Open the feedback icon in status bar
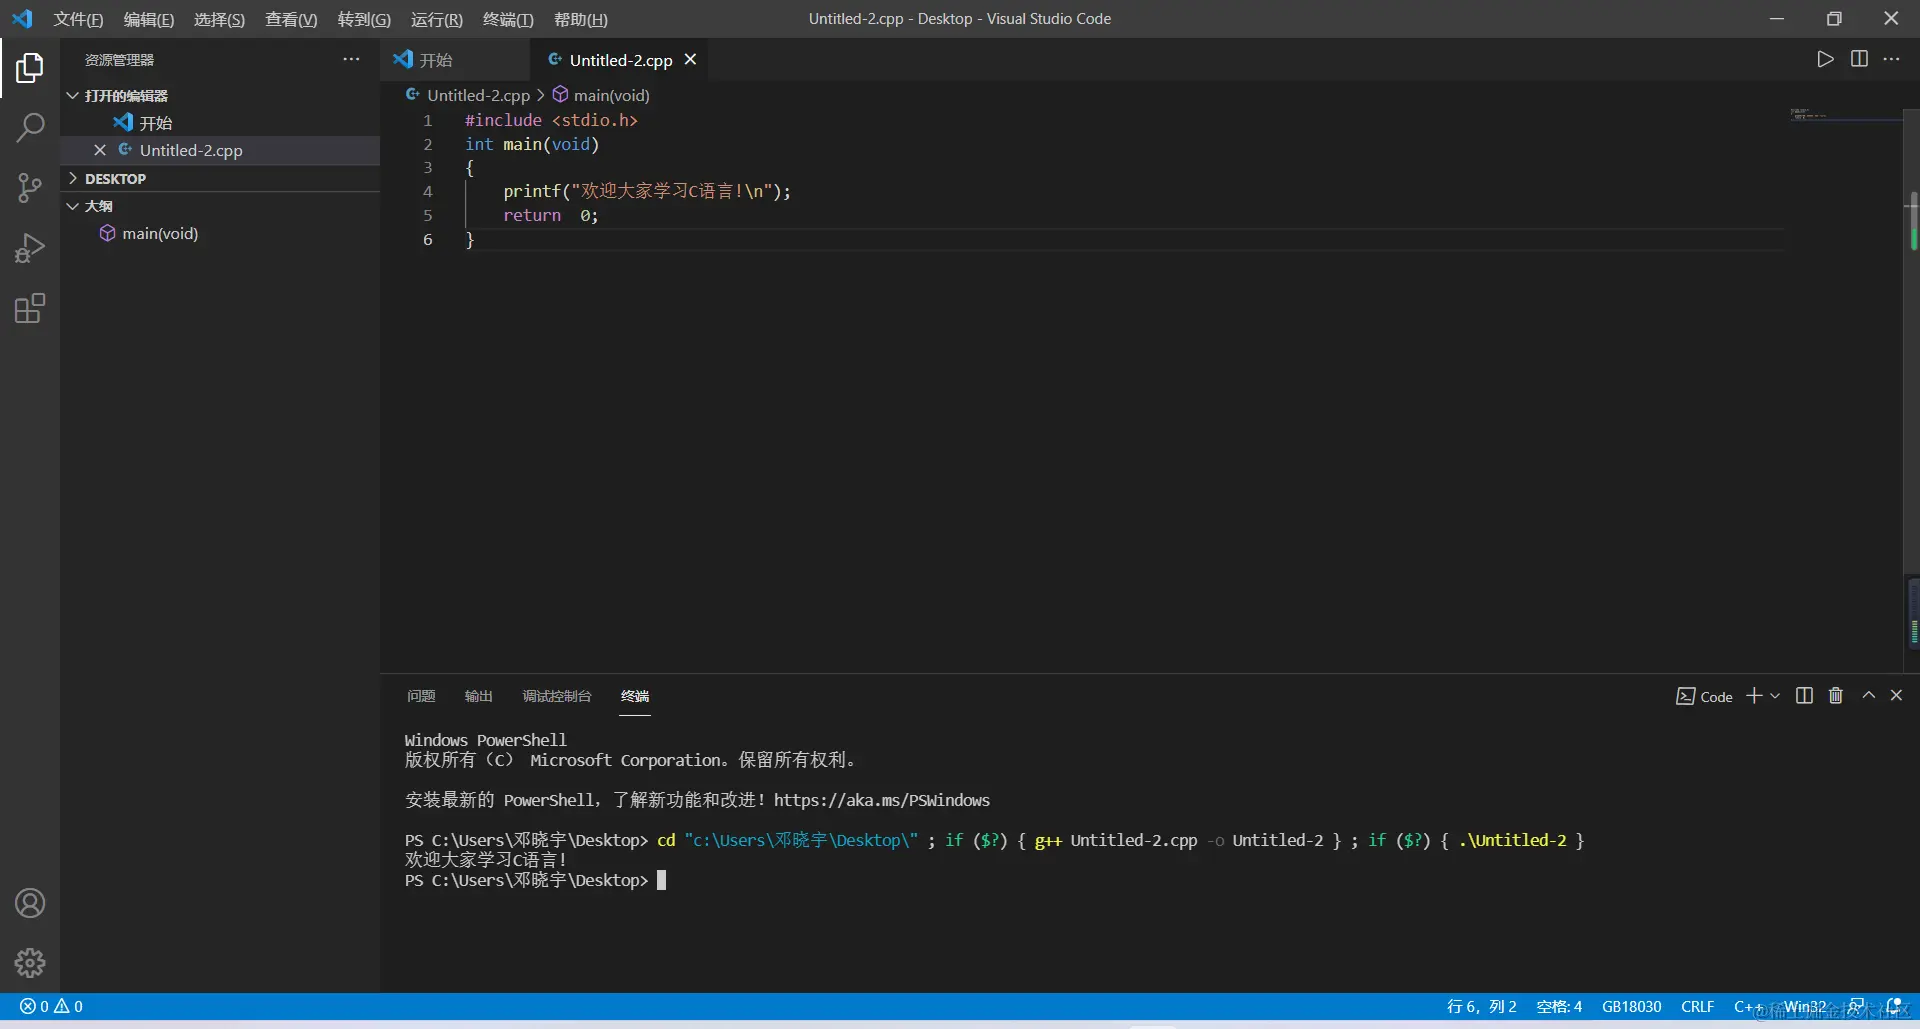Screen dimensions: 1920x1029 (x=1856, y=1007)
